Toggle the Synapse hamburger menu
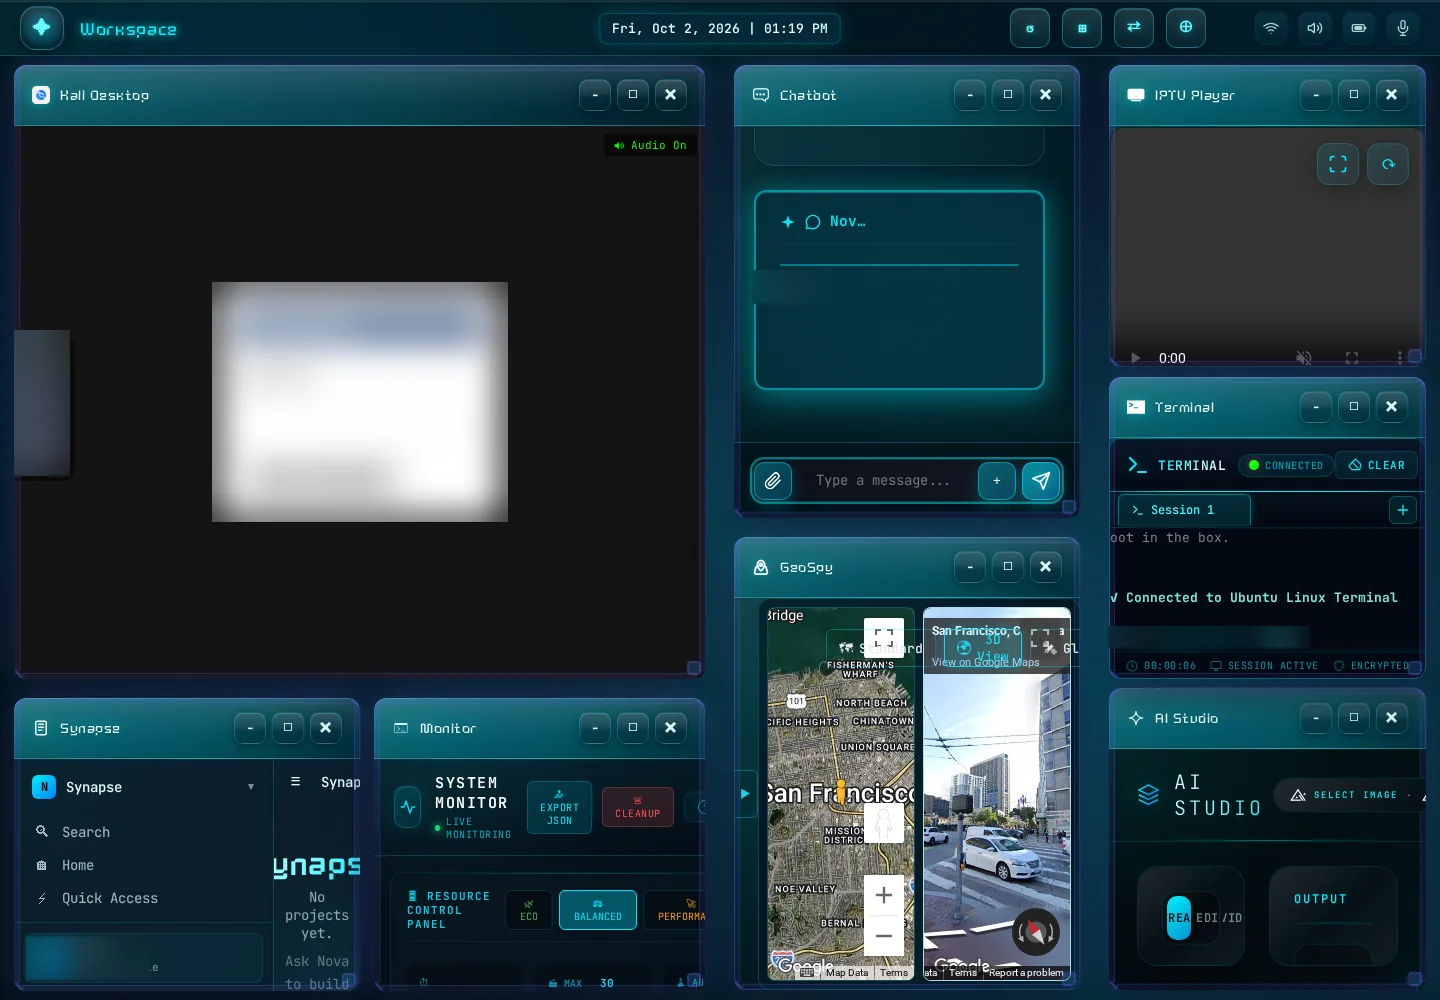The height and width of the screenshot is (1000, 1440). (295, 781)
